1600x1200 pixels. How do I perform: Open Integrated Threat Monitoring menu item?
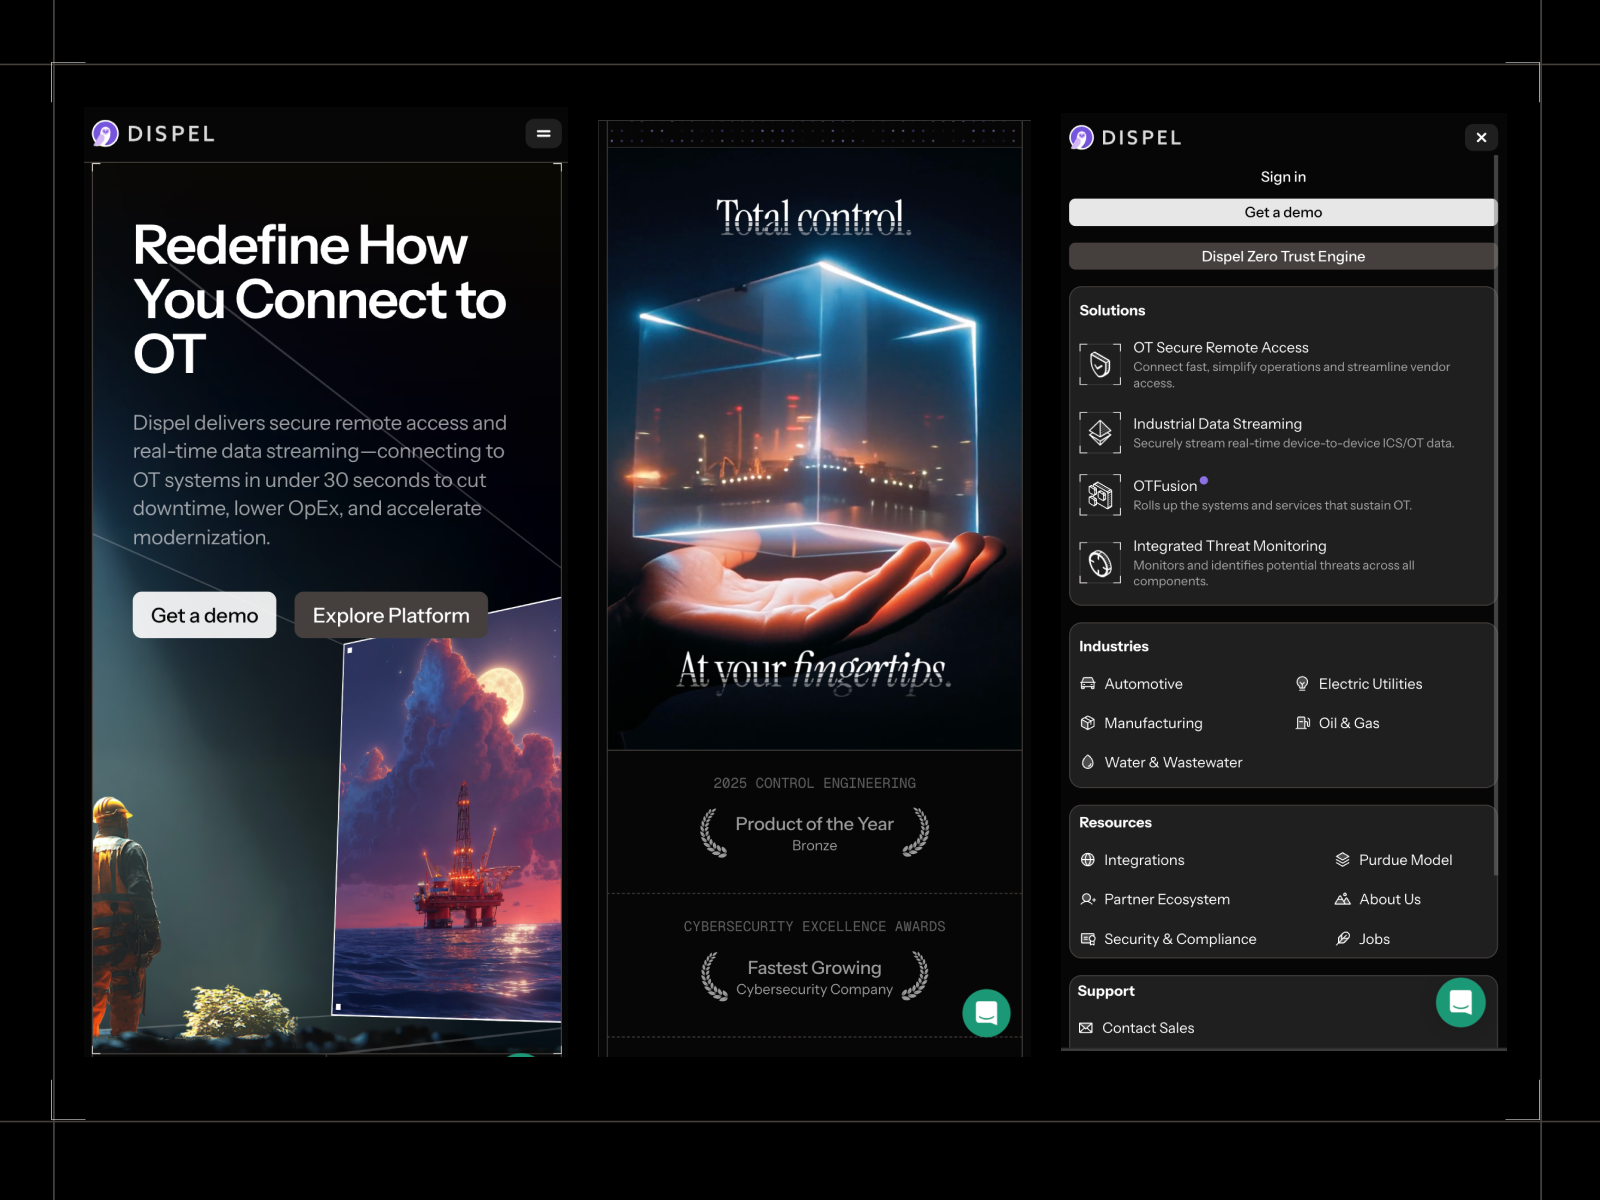coord(1283,563)
